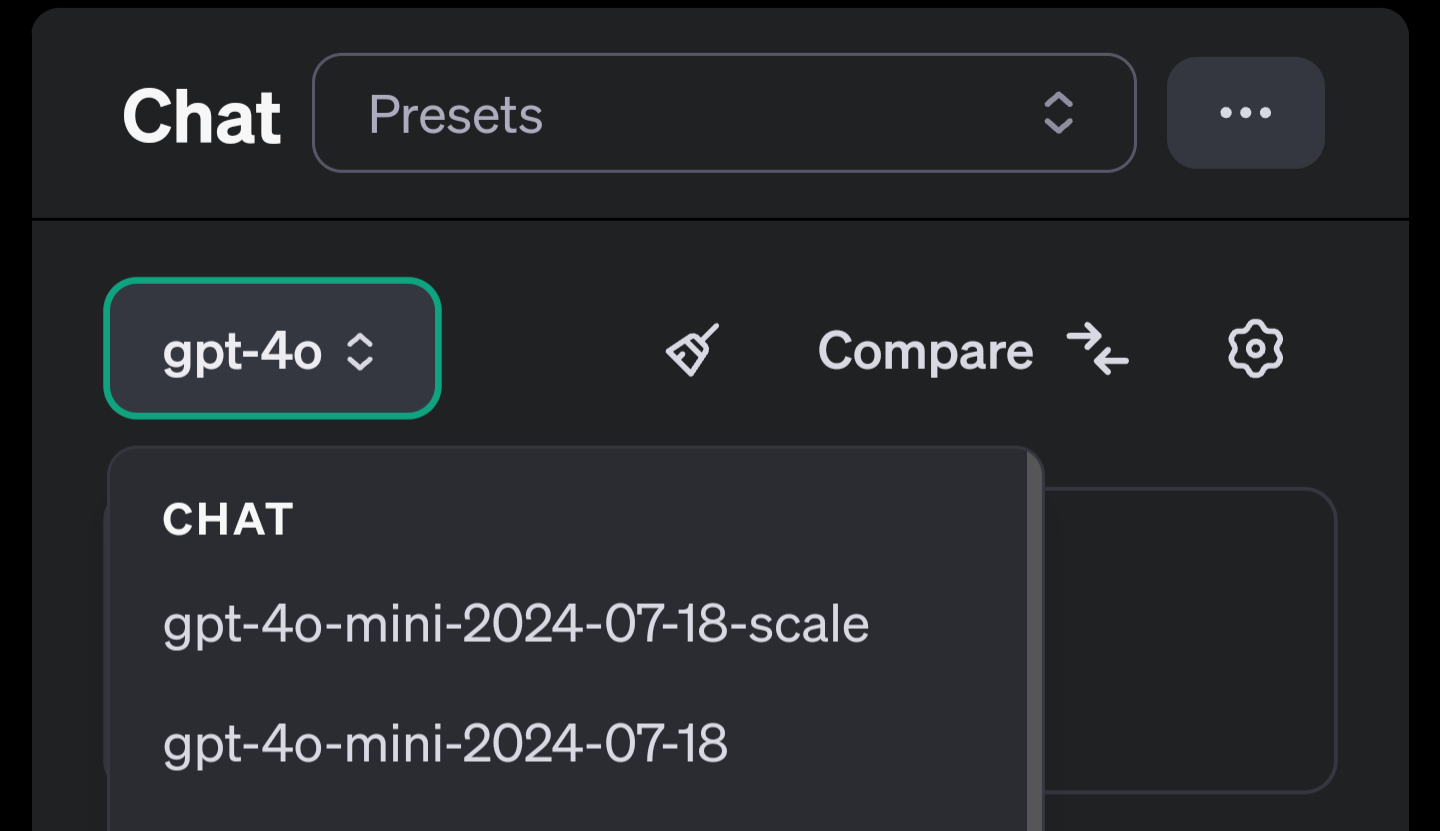This screenshot has height=831, width=1440.
Task: Click the up-down chevron inside Presets
Action: (1058, 113)
